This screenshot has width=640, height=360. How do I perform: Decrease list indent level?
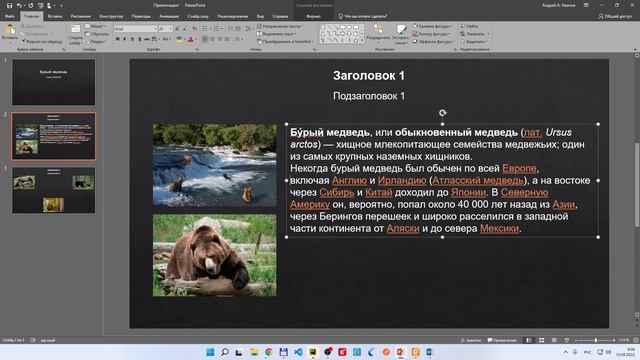click(230, 29)
